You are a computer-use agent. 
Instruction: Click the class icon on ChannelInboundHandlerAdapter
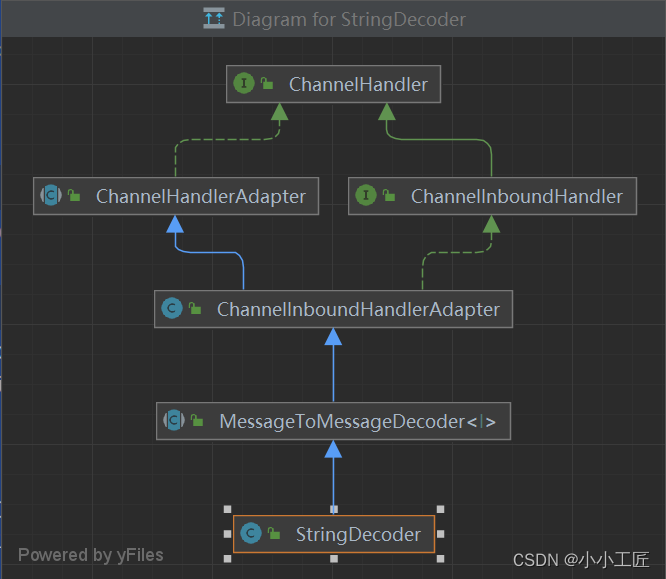[172, 309]
